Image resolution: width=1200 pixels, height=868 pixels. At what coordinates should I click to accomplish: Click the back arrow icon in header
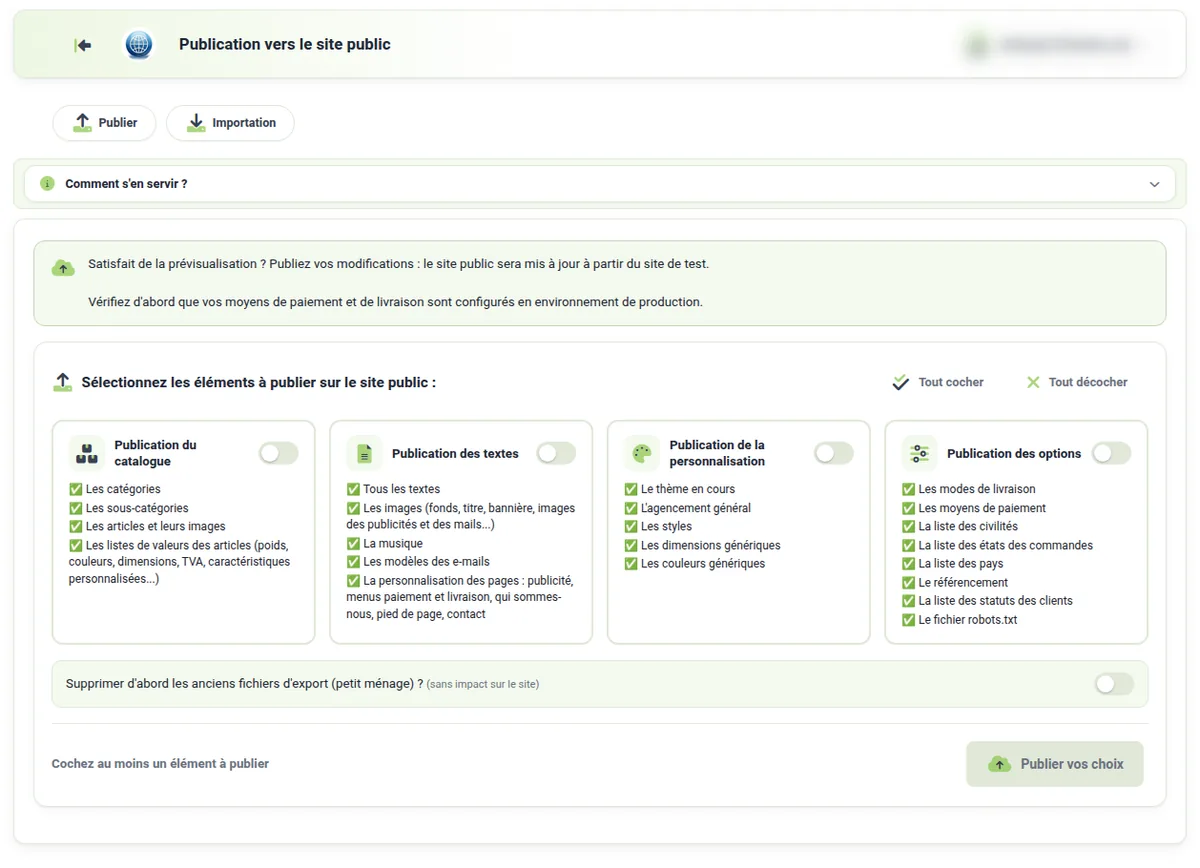click(x=83, y=45)
